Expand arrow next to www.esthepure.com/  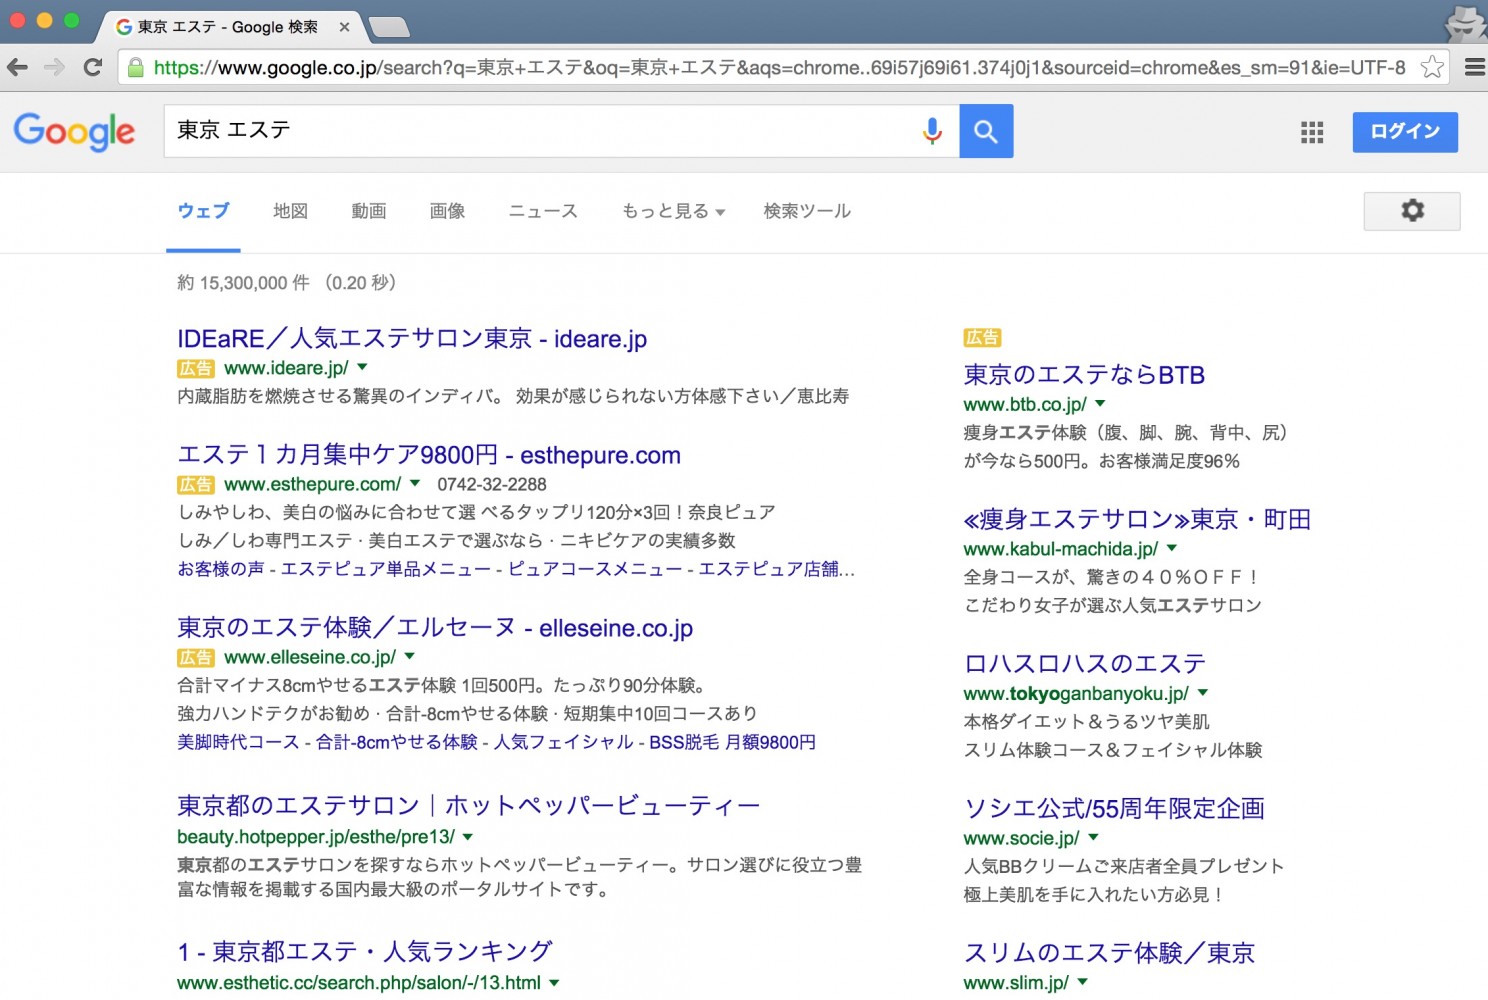(415, 483)
